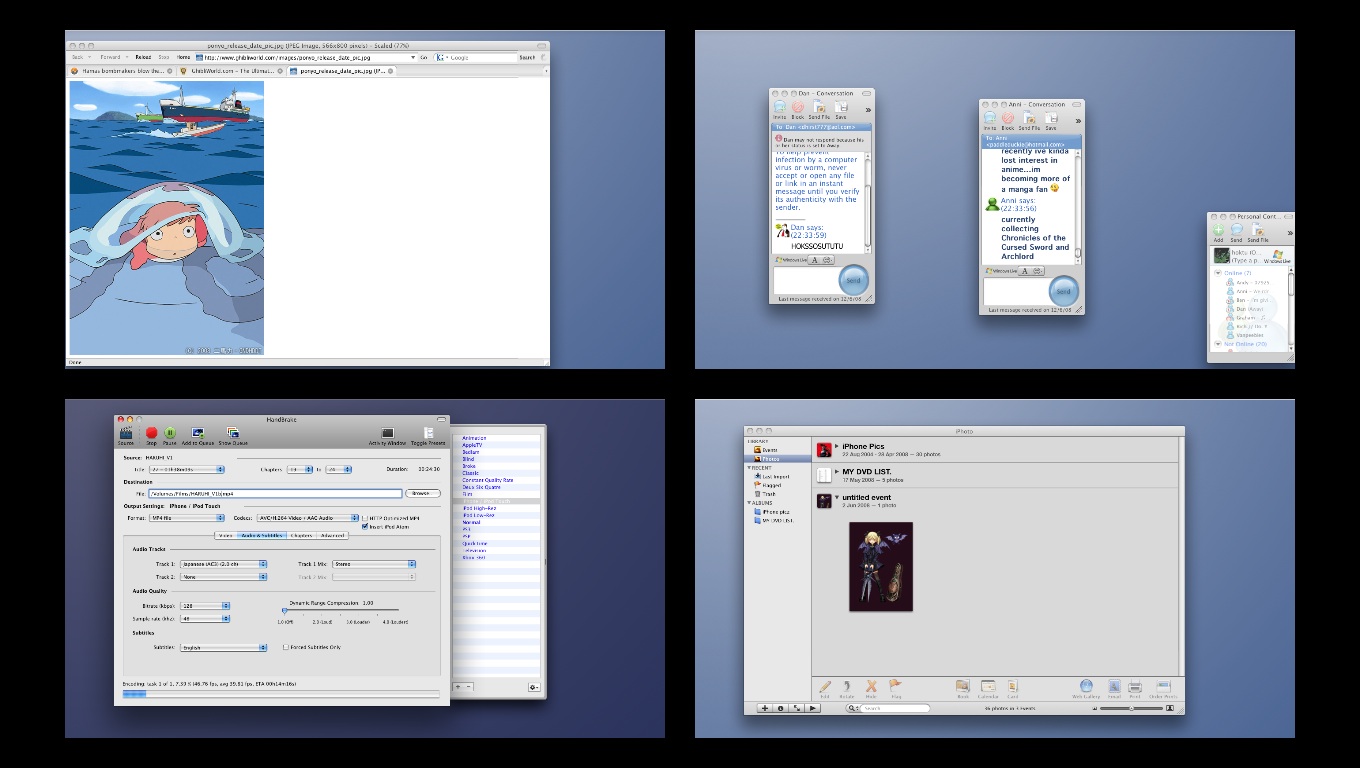Switch to the Chapters tab in HandBrake
The height and width of the screenshot is (768, 1360).
click(301, 536)
